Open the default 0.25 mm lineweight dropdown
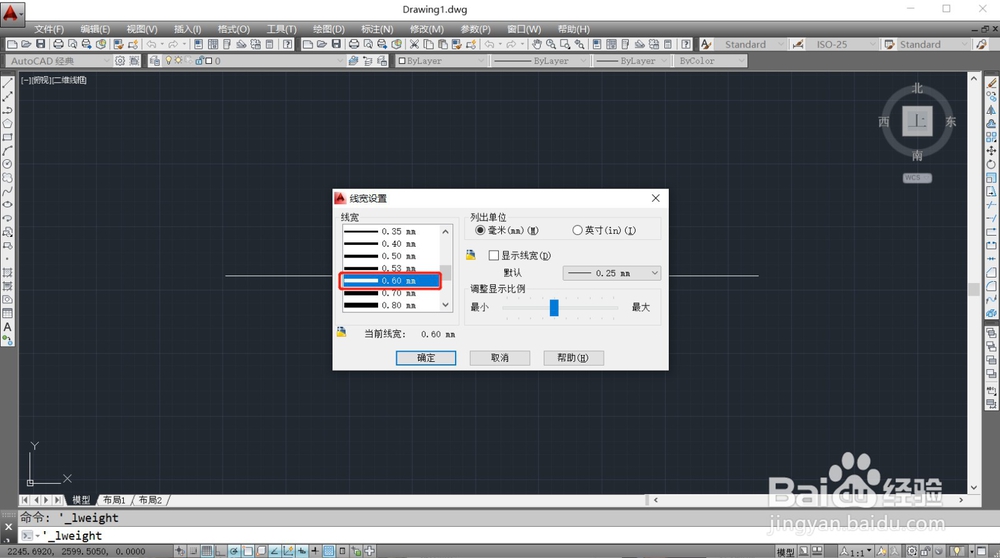 coord(612,273)
